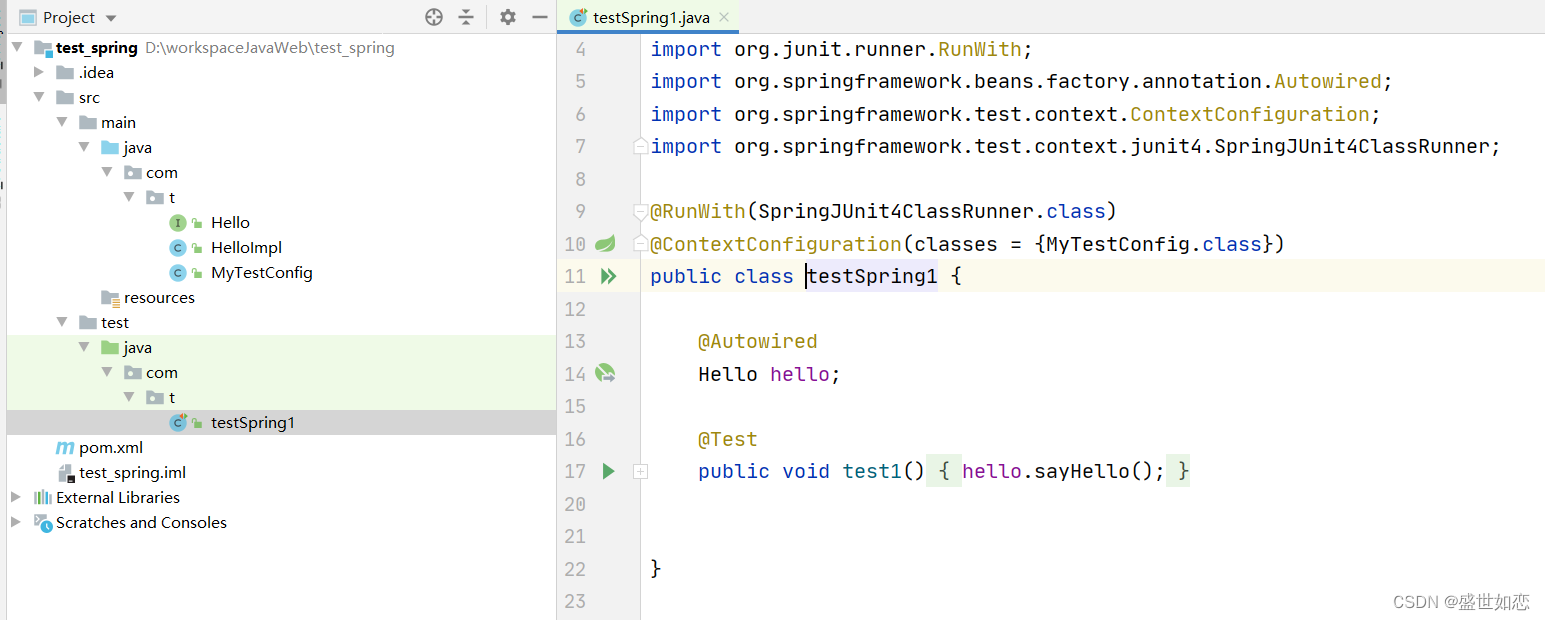Click the HelloImpl class icon
The height and width of the screenshot is (620, 1545).
(178, 247)
